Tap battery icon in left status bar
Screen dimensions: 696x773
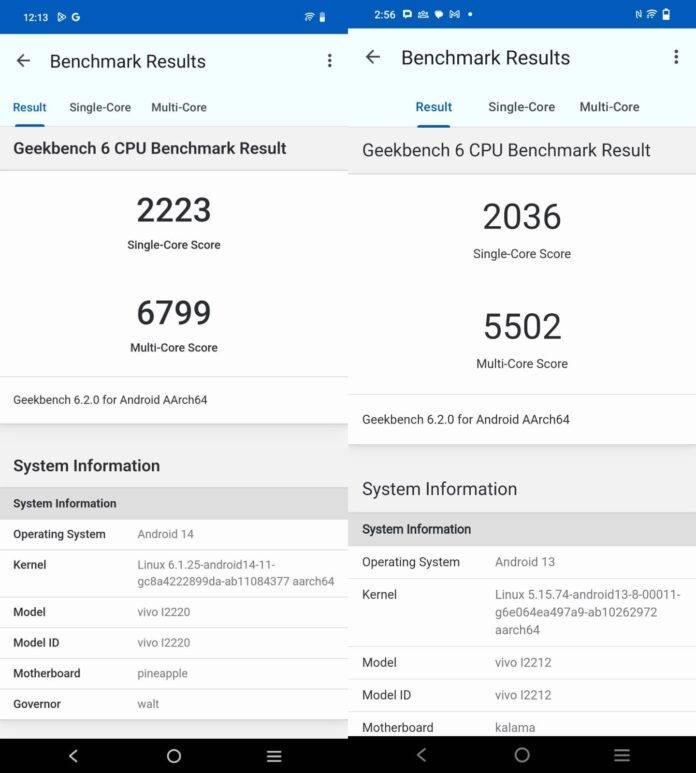click(x=322, y=17)
